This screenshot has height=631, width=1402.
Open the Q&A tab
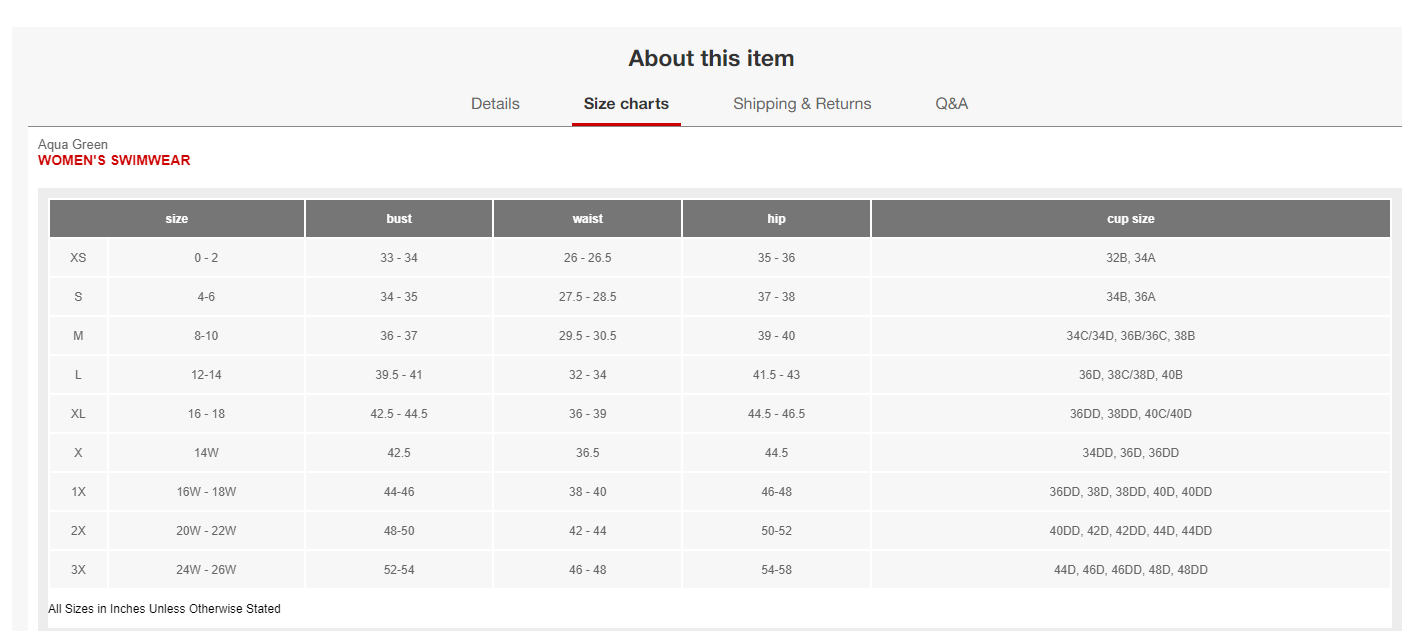click(951, 104)
